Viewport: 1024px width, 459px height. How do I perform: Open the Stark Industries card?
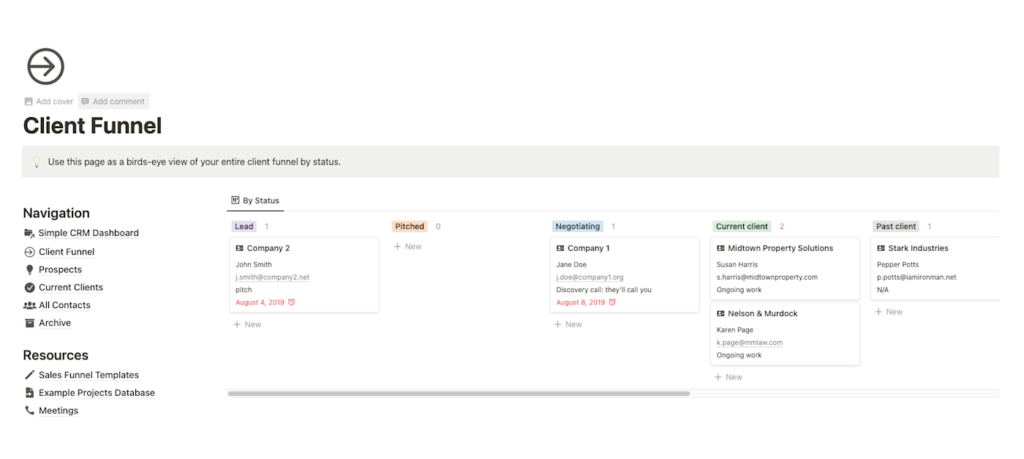(935, 268)
